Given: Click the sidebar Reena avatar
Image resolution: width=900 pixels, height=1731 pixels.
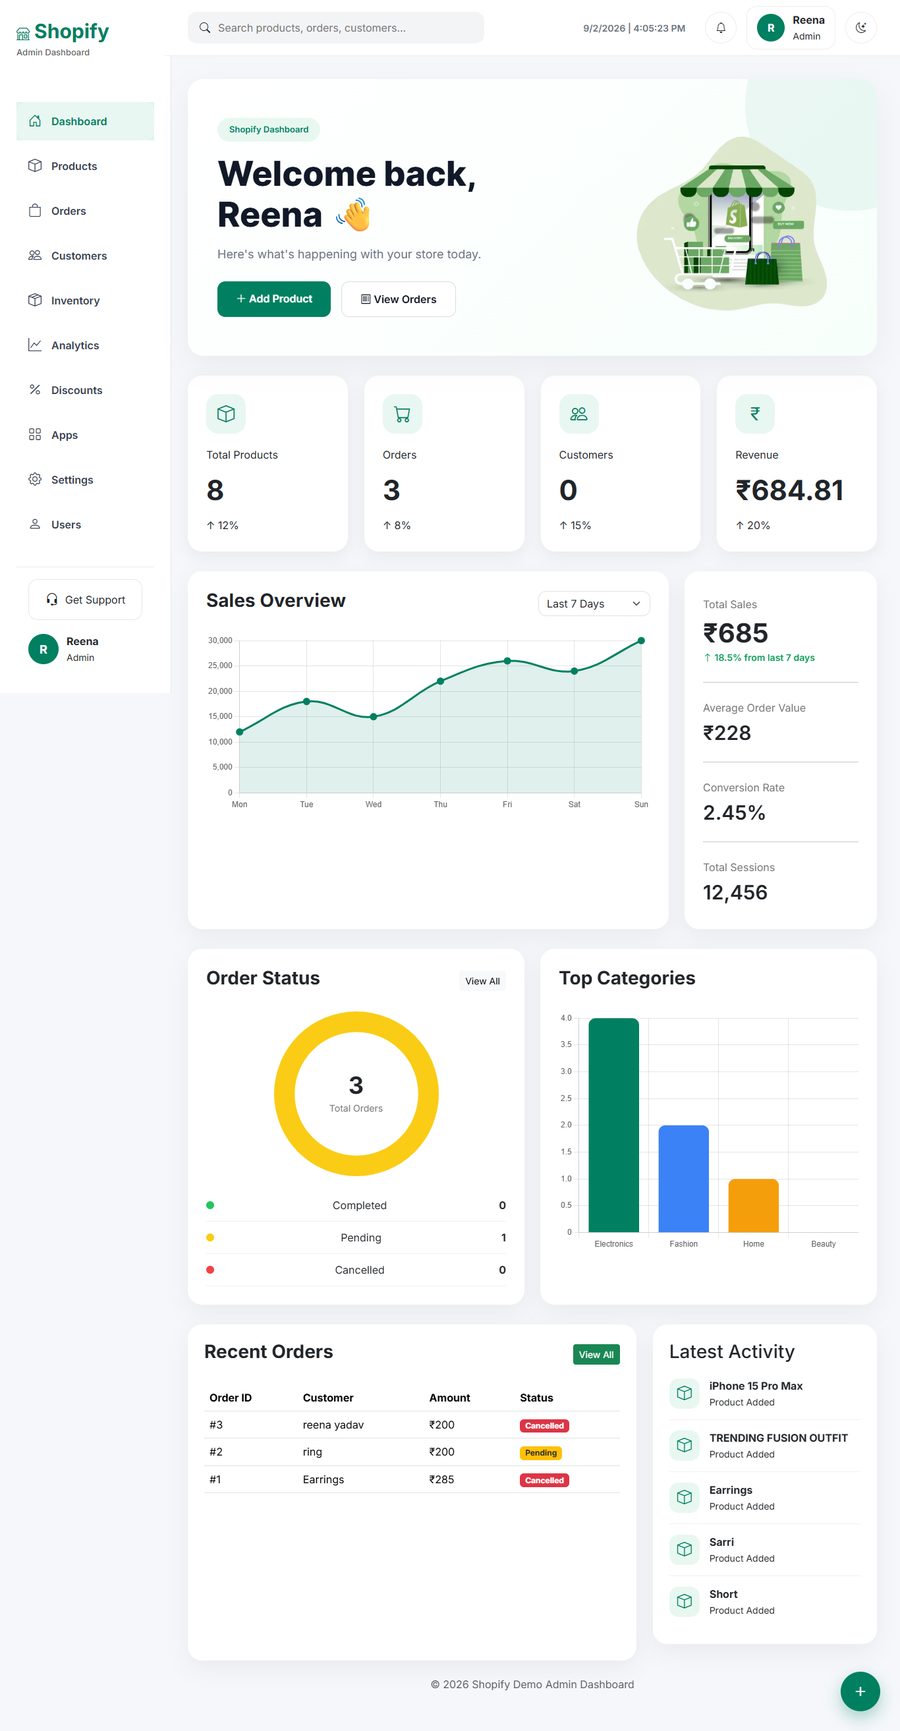Looking at the screenshot, I should click(x=43, y=649).
